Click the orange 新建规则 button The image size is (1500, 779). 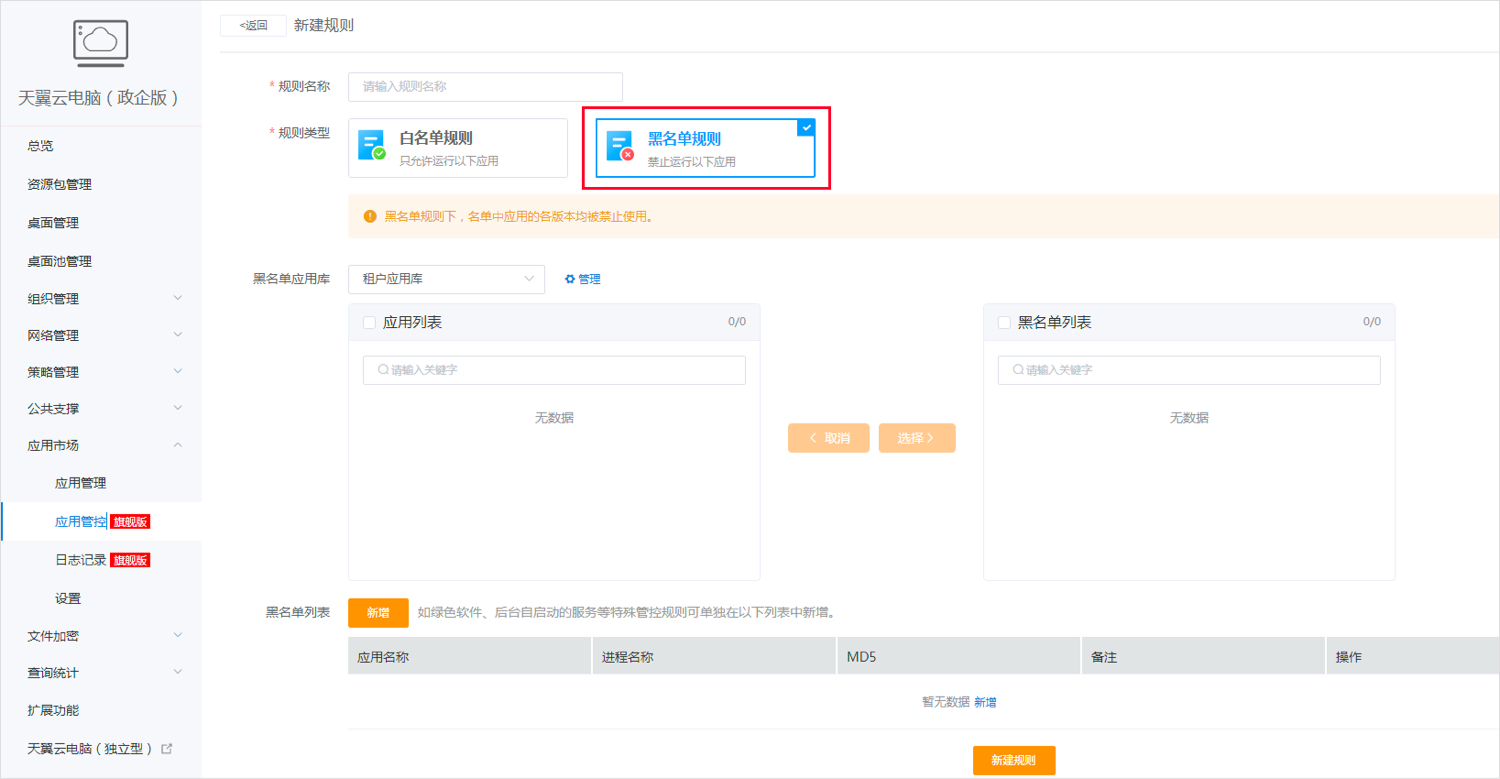[x=1013, y=760]
